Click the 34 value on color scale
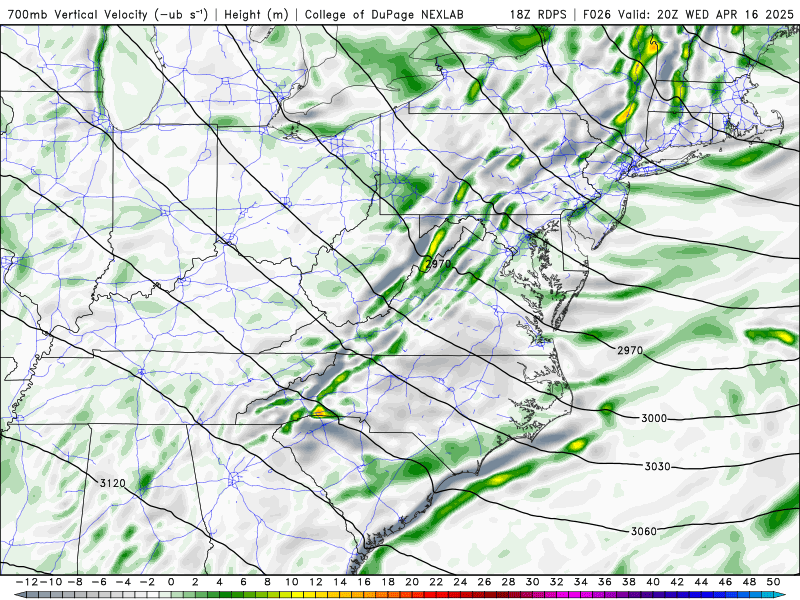The image size is (800, 600). pyautogui.click(x=581, y=582)
